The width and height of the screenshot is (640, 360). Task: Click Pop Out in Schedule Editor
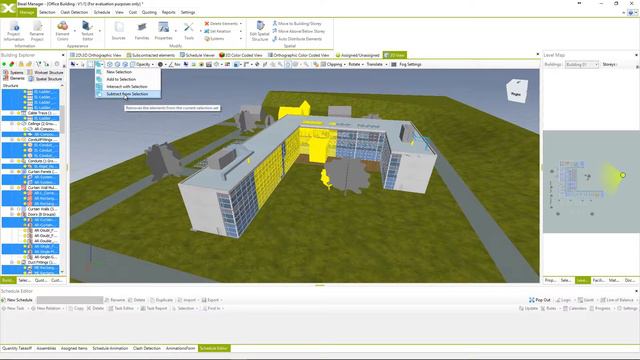click(x=540, y=300)
